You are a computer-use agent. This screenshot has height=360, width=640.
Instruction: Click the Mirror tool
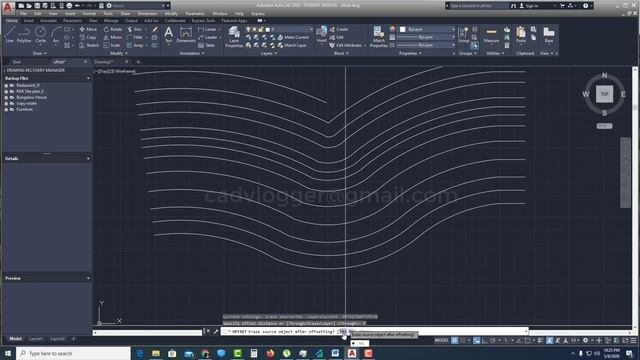click(113, 37)
